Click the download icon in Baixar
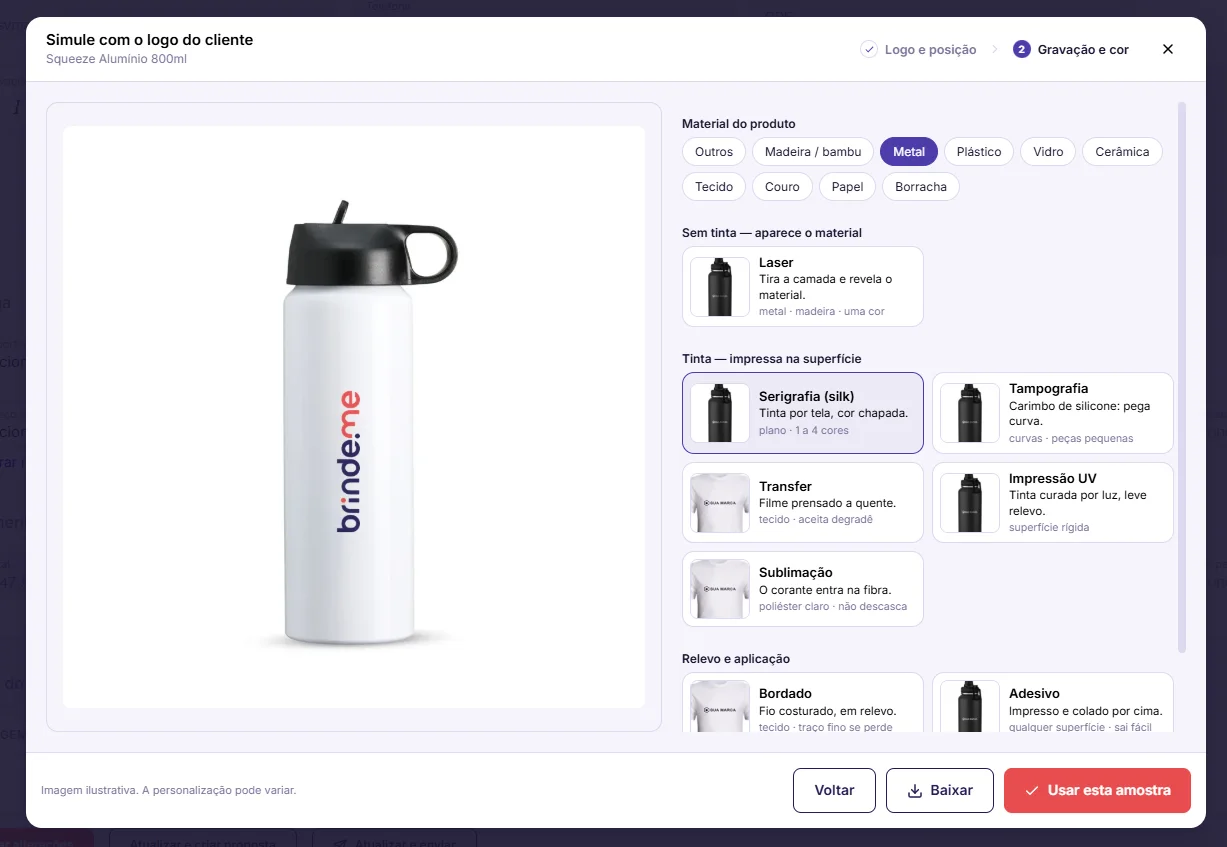1227x847 pixels. pos(914,790)
